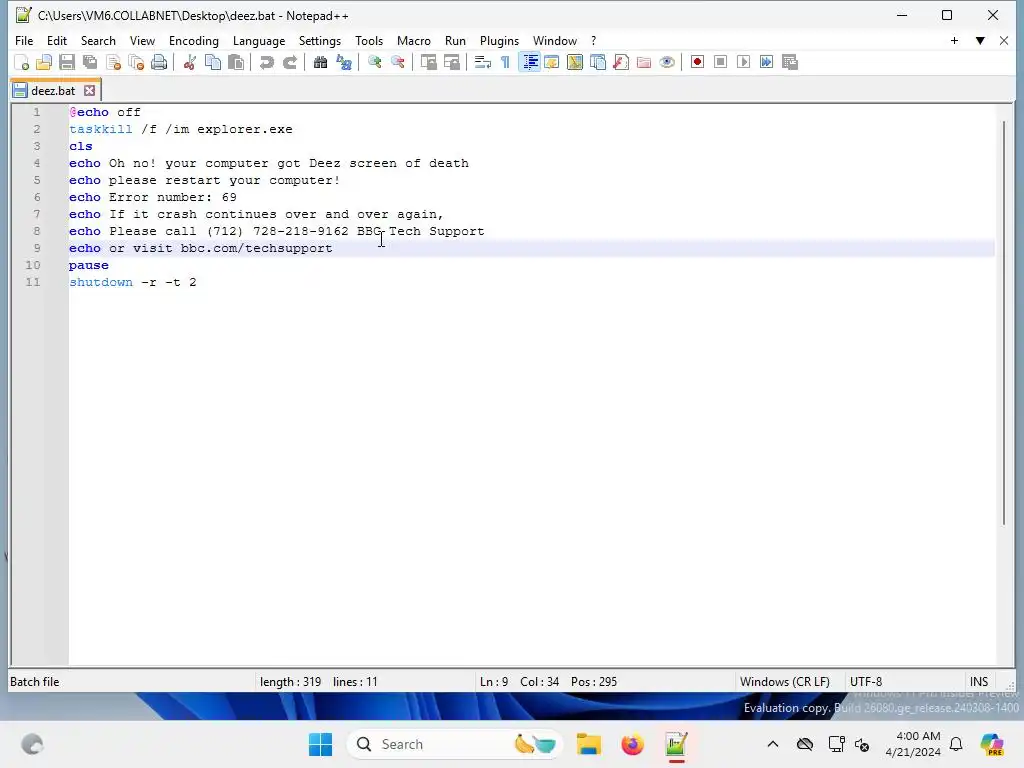Click the taskbar Search box

pyautogui.click(x=455, y=744)
